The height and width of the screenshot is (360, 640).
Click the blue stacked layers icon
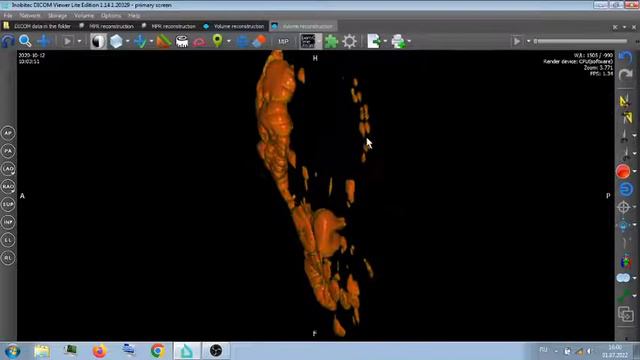(x=242, y=41)
